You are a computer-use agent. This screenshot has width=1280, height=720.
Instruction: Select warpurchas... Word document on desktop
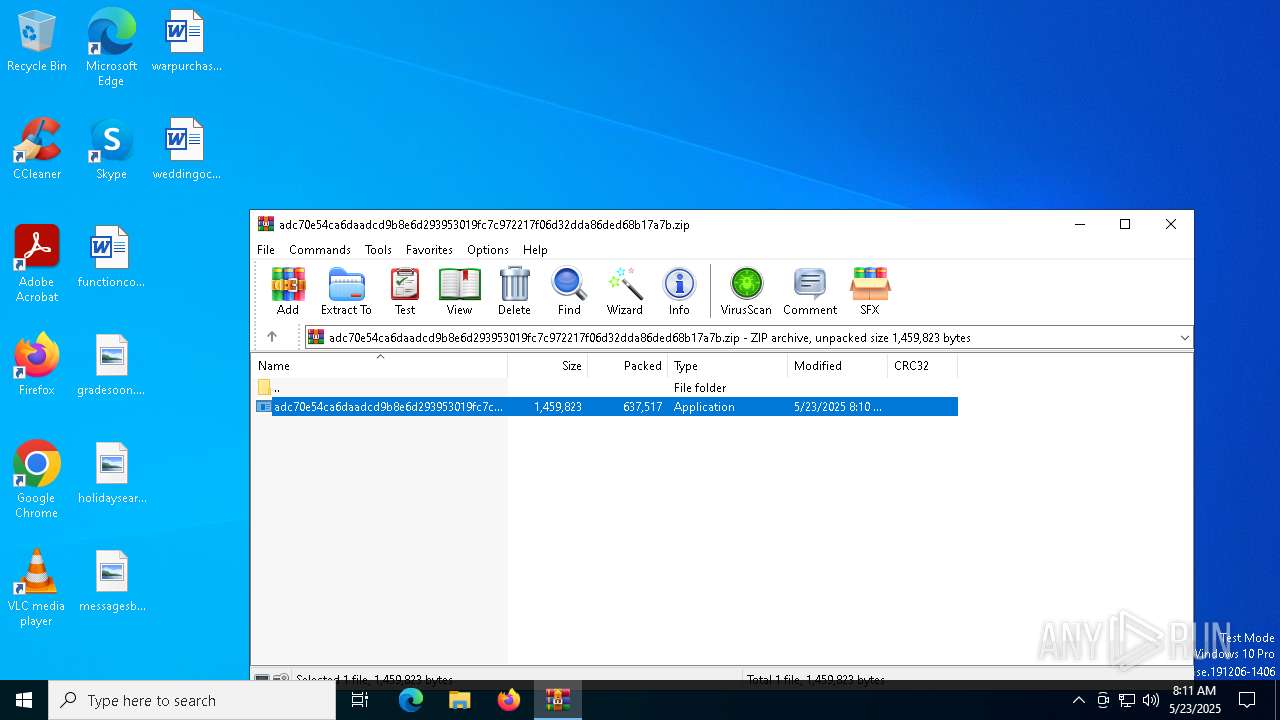coord(186,42)
